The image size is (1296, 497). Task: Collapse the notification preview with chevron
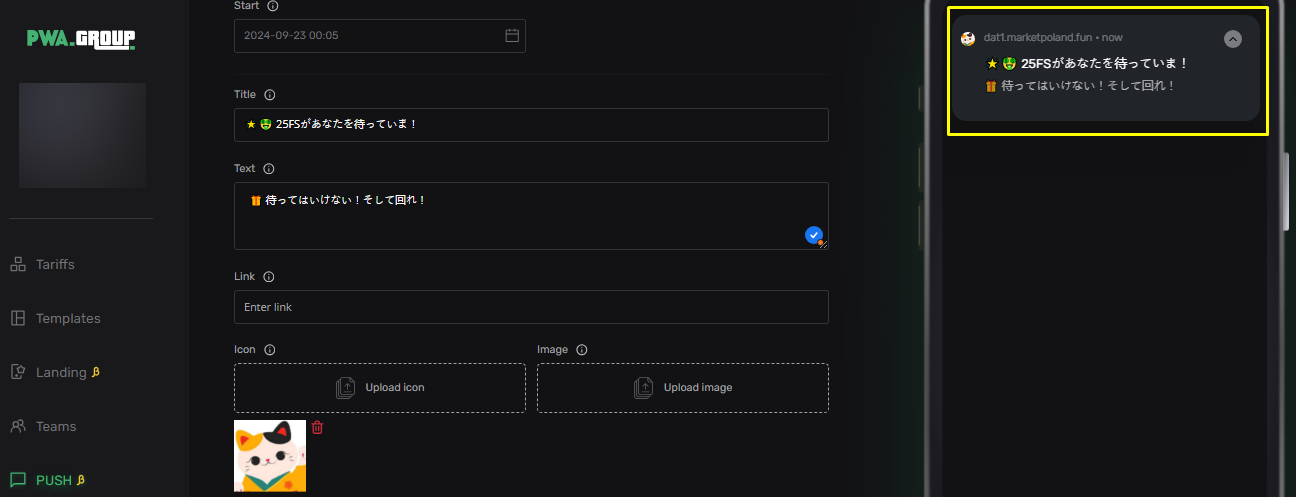[x=1233, y=39]
